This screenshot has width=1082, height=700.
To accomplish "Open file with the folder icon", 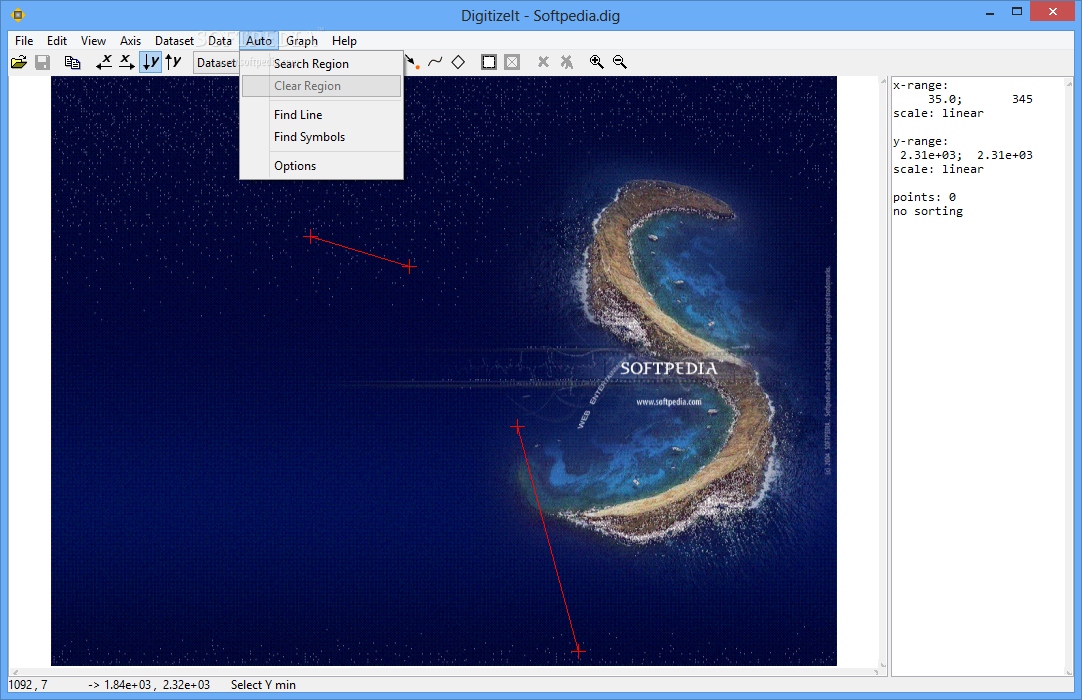I will (x=19, y=62).
